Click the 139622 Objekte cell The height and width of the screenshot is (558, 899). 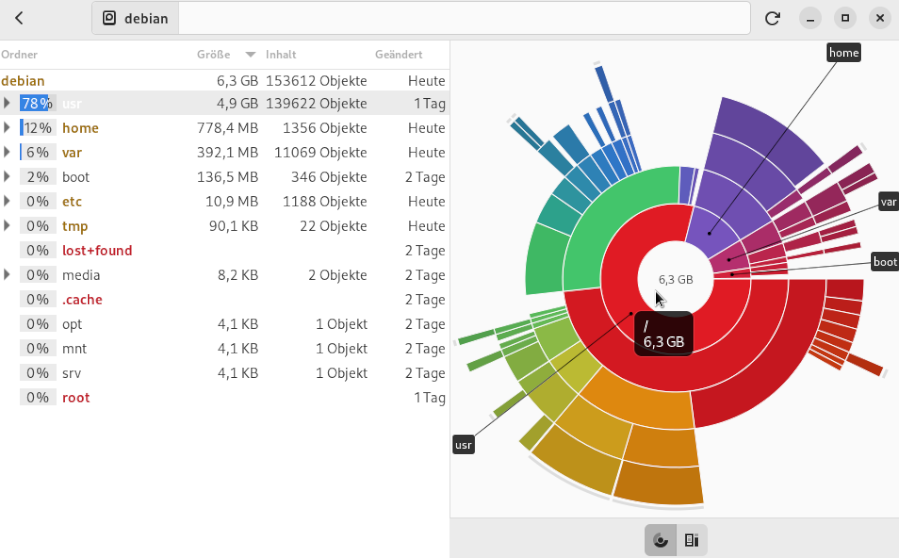316,104
